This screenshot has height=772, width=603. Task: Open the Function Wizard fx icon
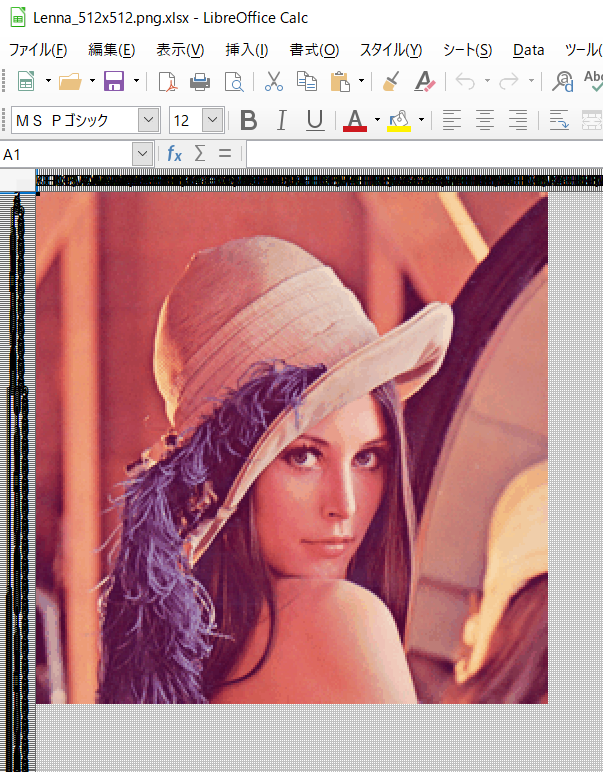[174, 154]
